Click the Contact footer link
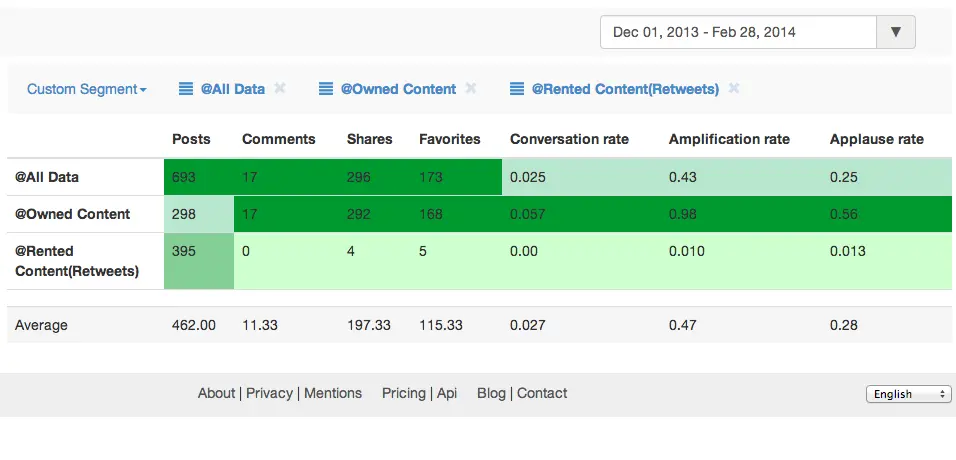This screenshot has height=460, width=956. tap(542, 393)
